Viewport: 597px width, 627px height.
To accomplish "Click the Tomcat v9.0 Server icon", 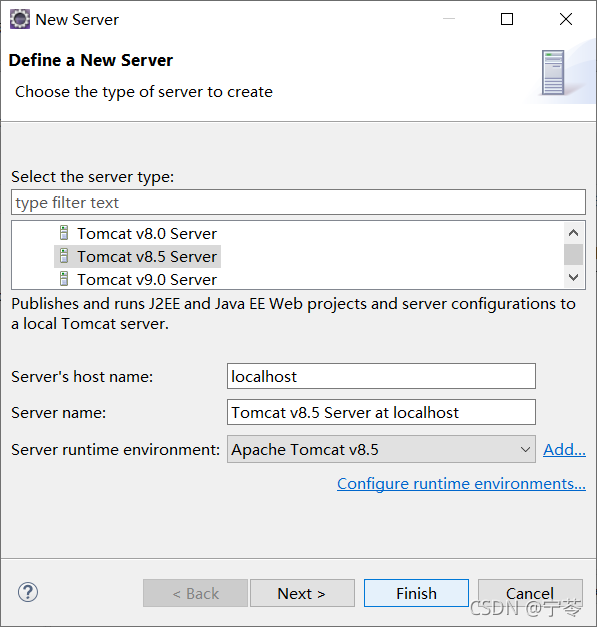I will pyautogui.click(x=64, y=279).
